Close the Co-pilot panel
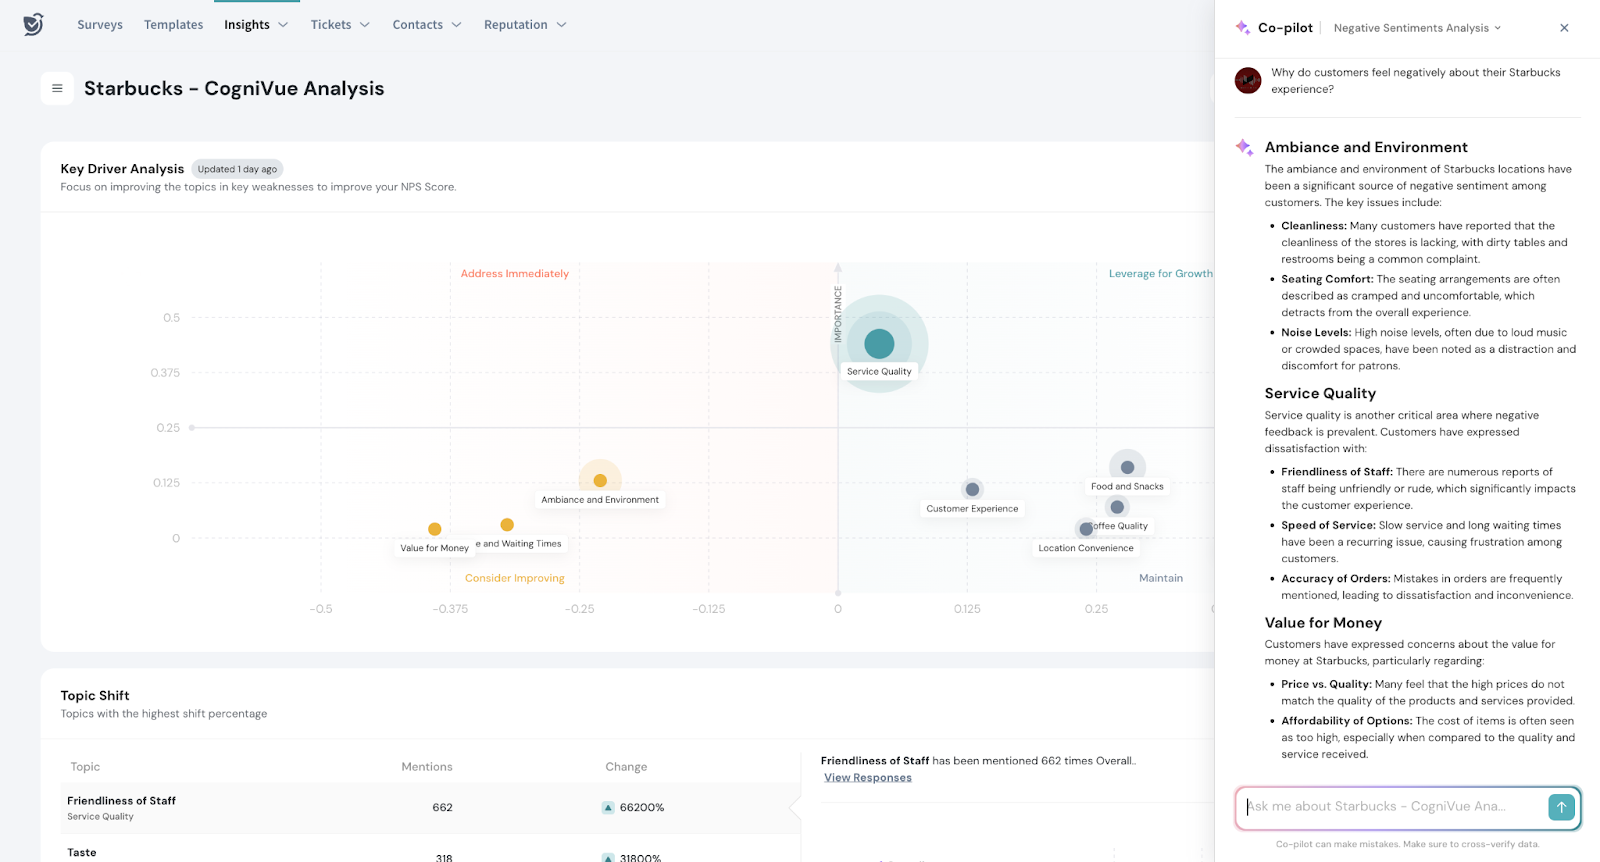This screenshot has width=1600, height=862. (1564, 28)
